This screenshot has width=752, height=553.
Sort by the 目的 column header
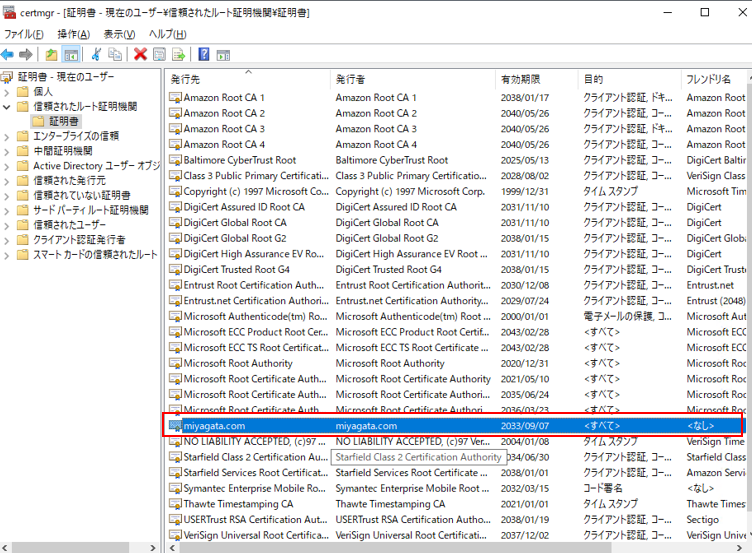pos(630,79)
